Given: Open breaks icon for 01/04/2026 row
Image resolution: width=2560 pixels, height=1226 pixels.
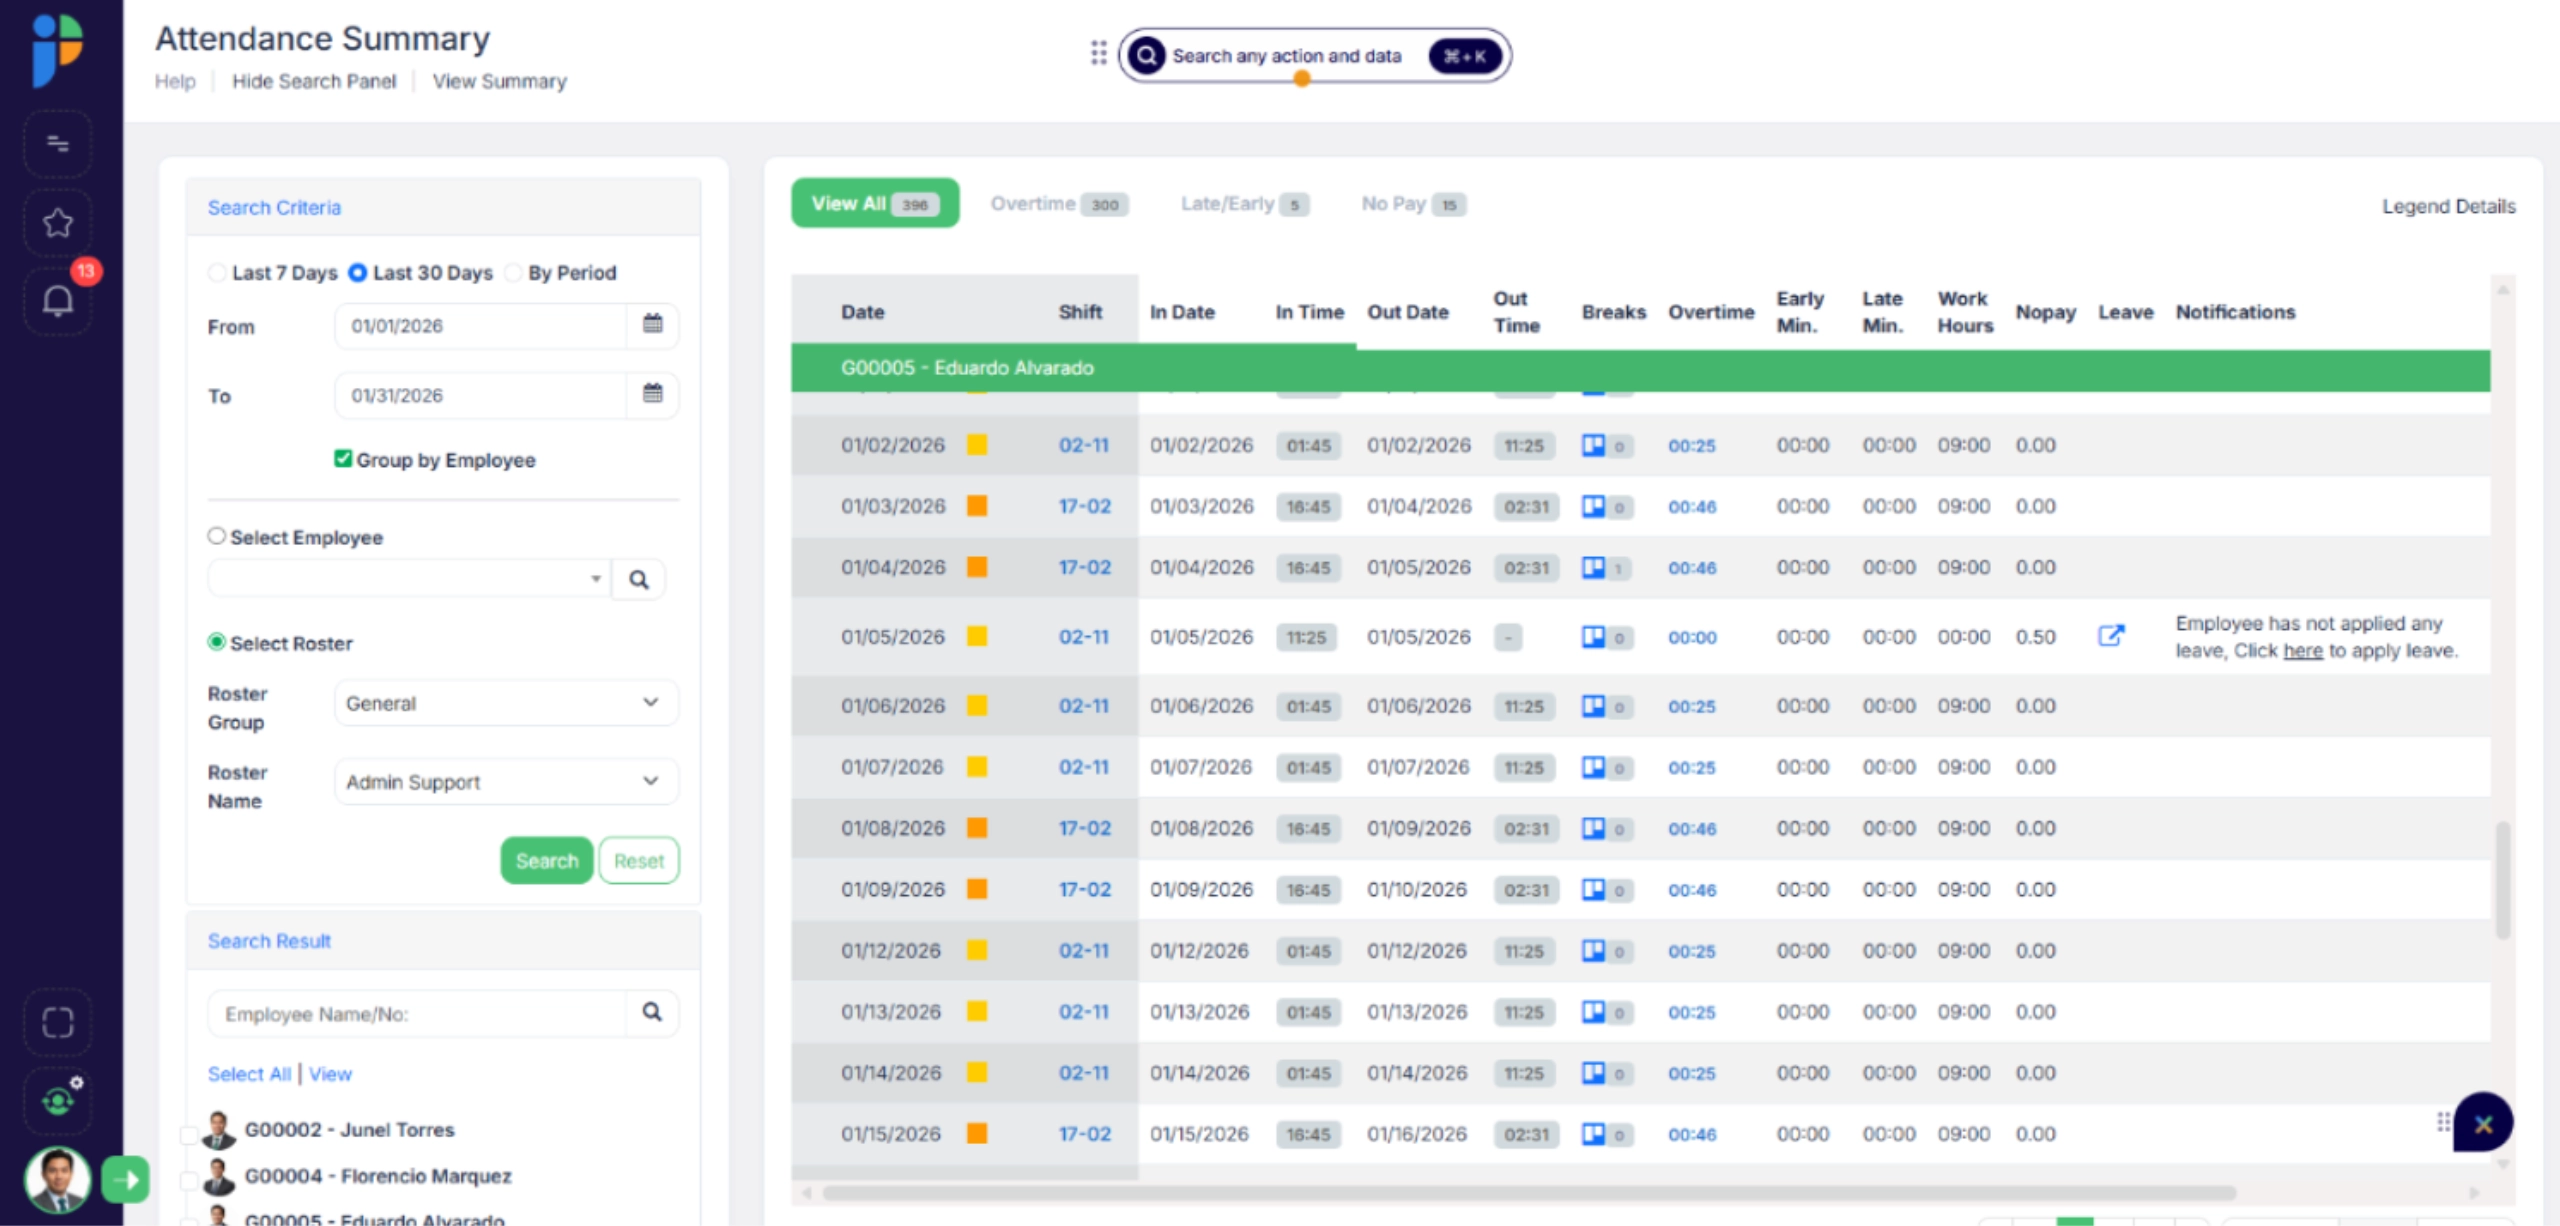Looking at the screenshot, I should click(1593, 567).
